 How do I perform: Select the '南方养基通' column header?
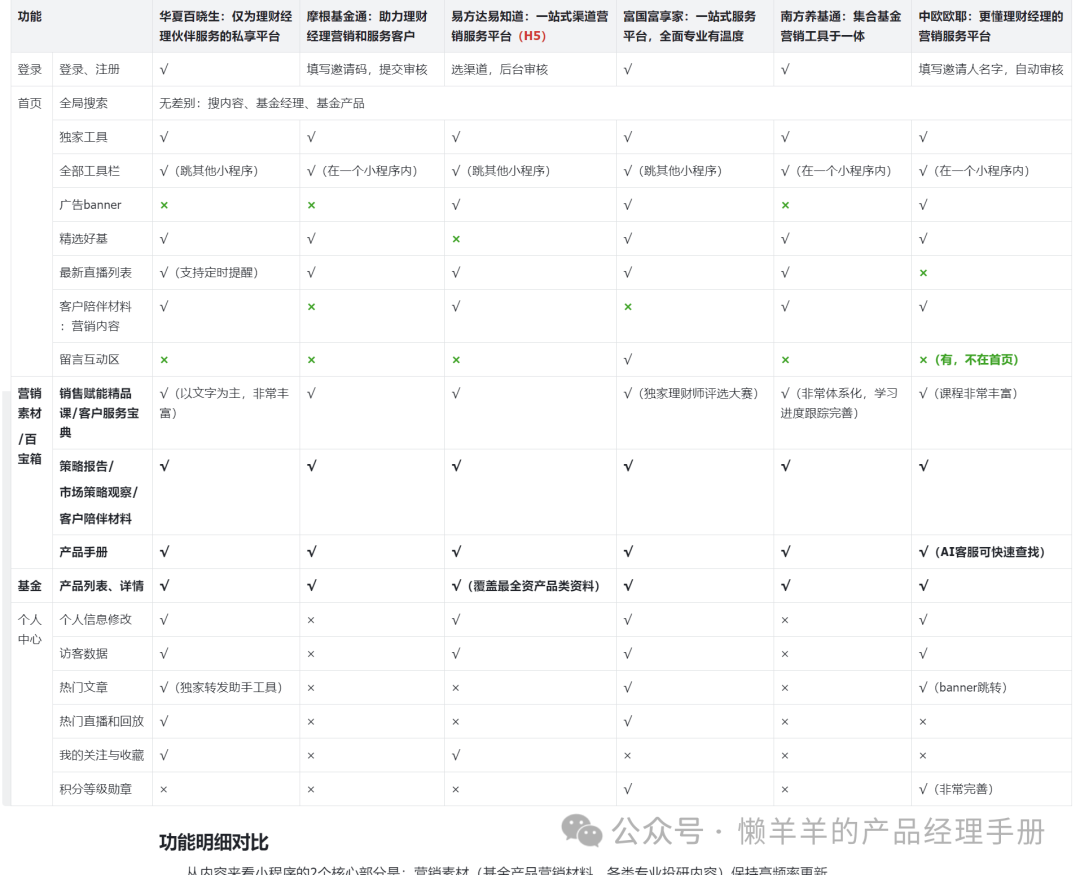840,26
